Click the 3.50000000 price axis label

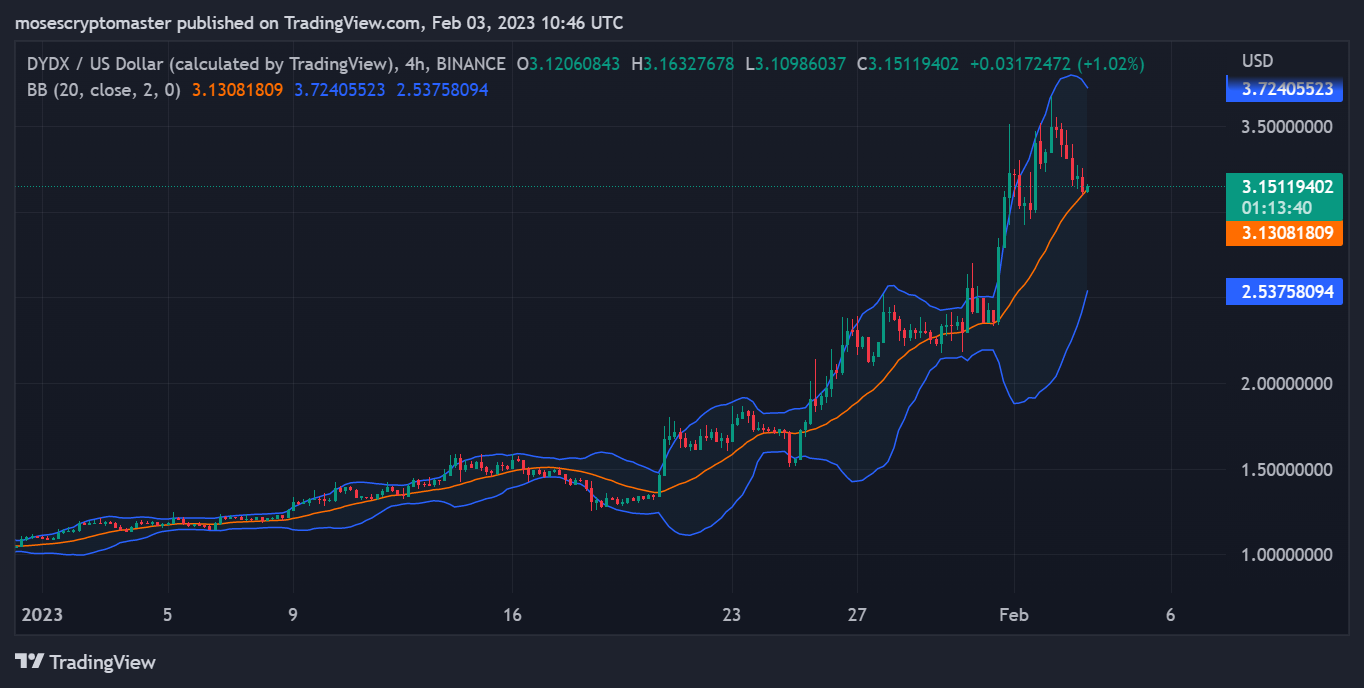[x=1287, y=127]
